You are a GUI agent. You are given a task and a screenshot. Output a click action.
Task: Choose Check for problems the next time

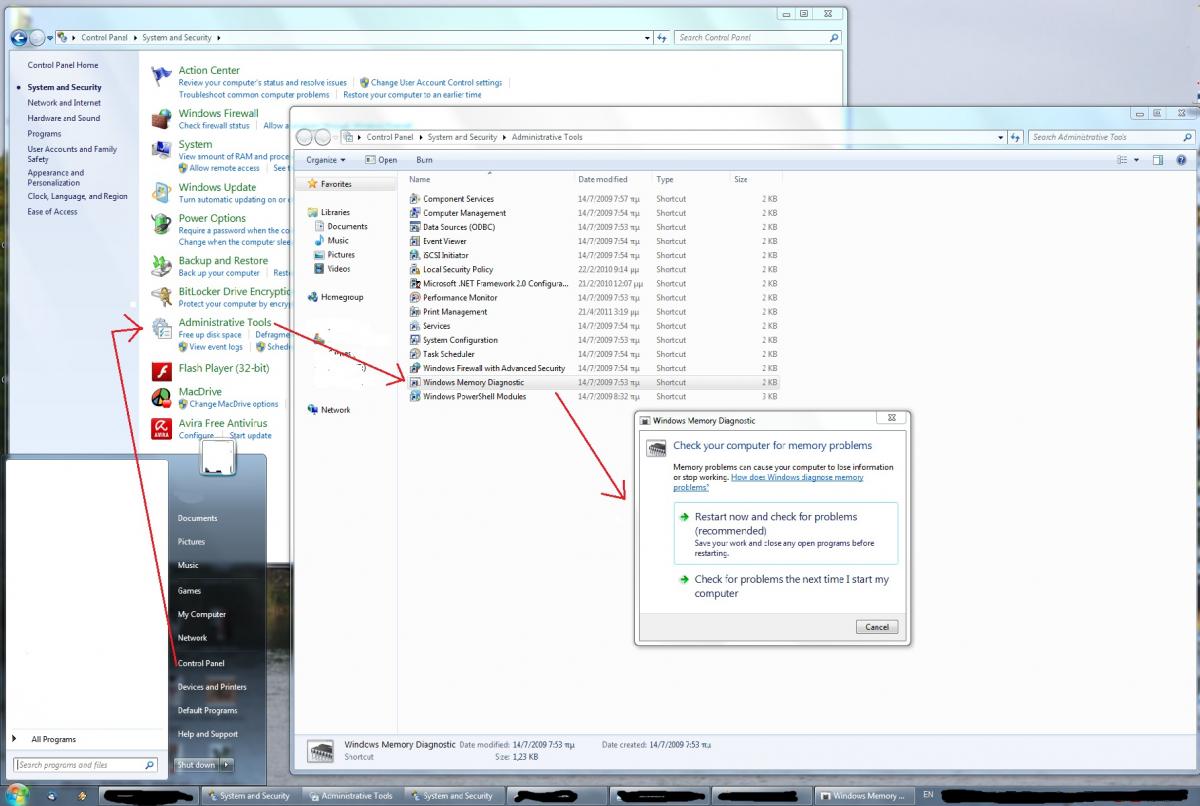pos(785,586)
